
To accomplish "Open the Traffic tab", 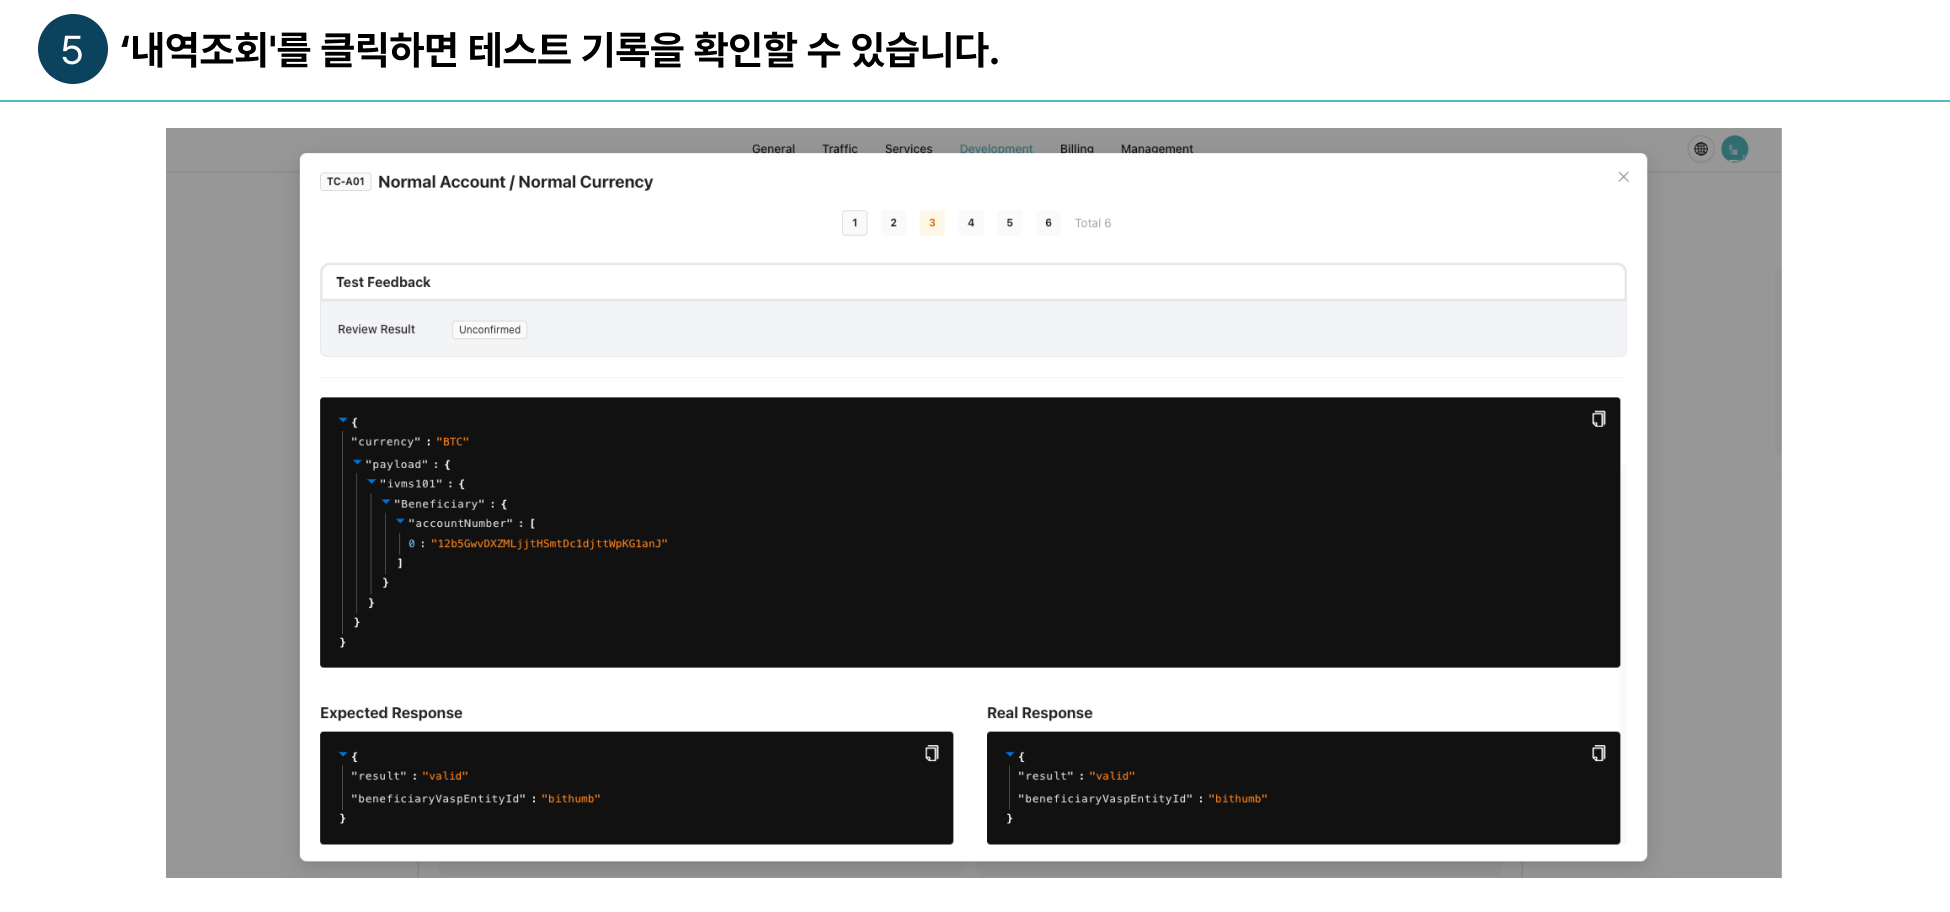I will [x=840, y=148].
